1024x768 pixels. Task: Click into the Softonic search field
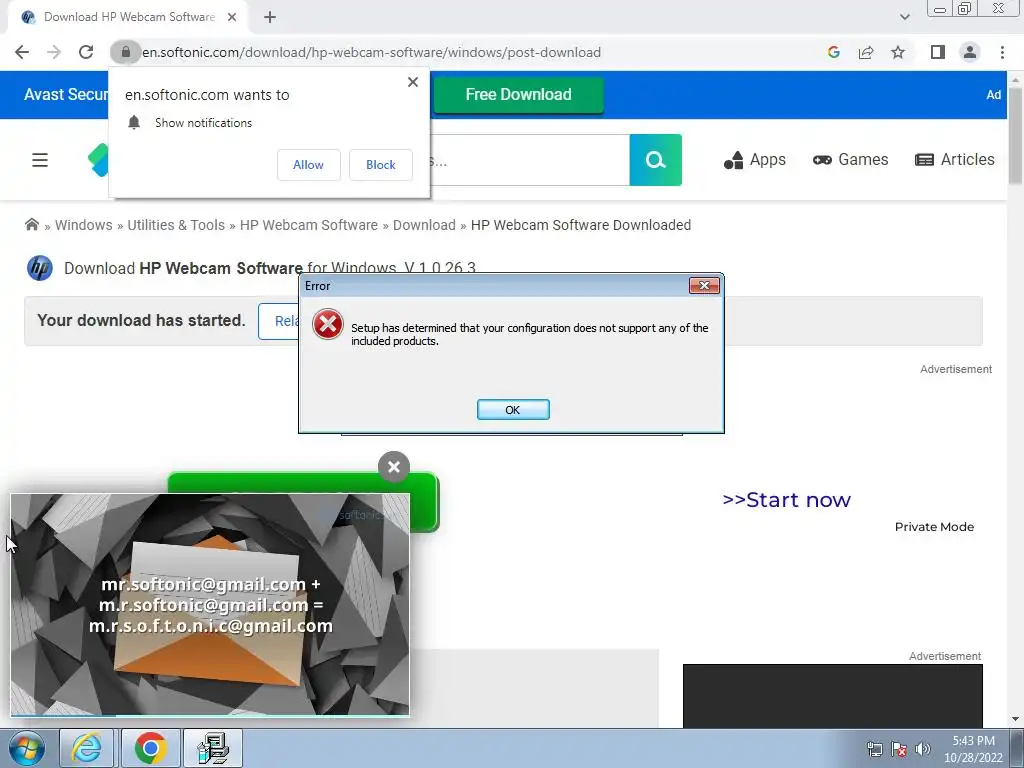(530, 160)
